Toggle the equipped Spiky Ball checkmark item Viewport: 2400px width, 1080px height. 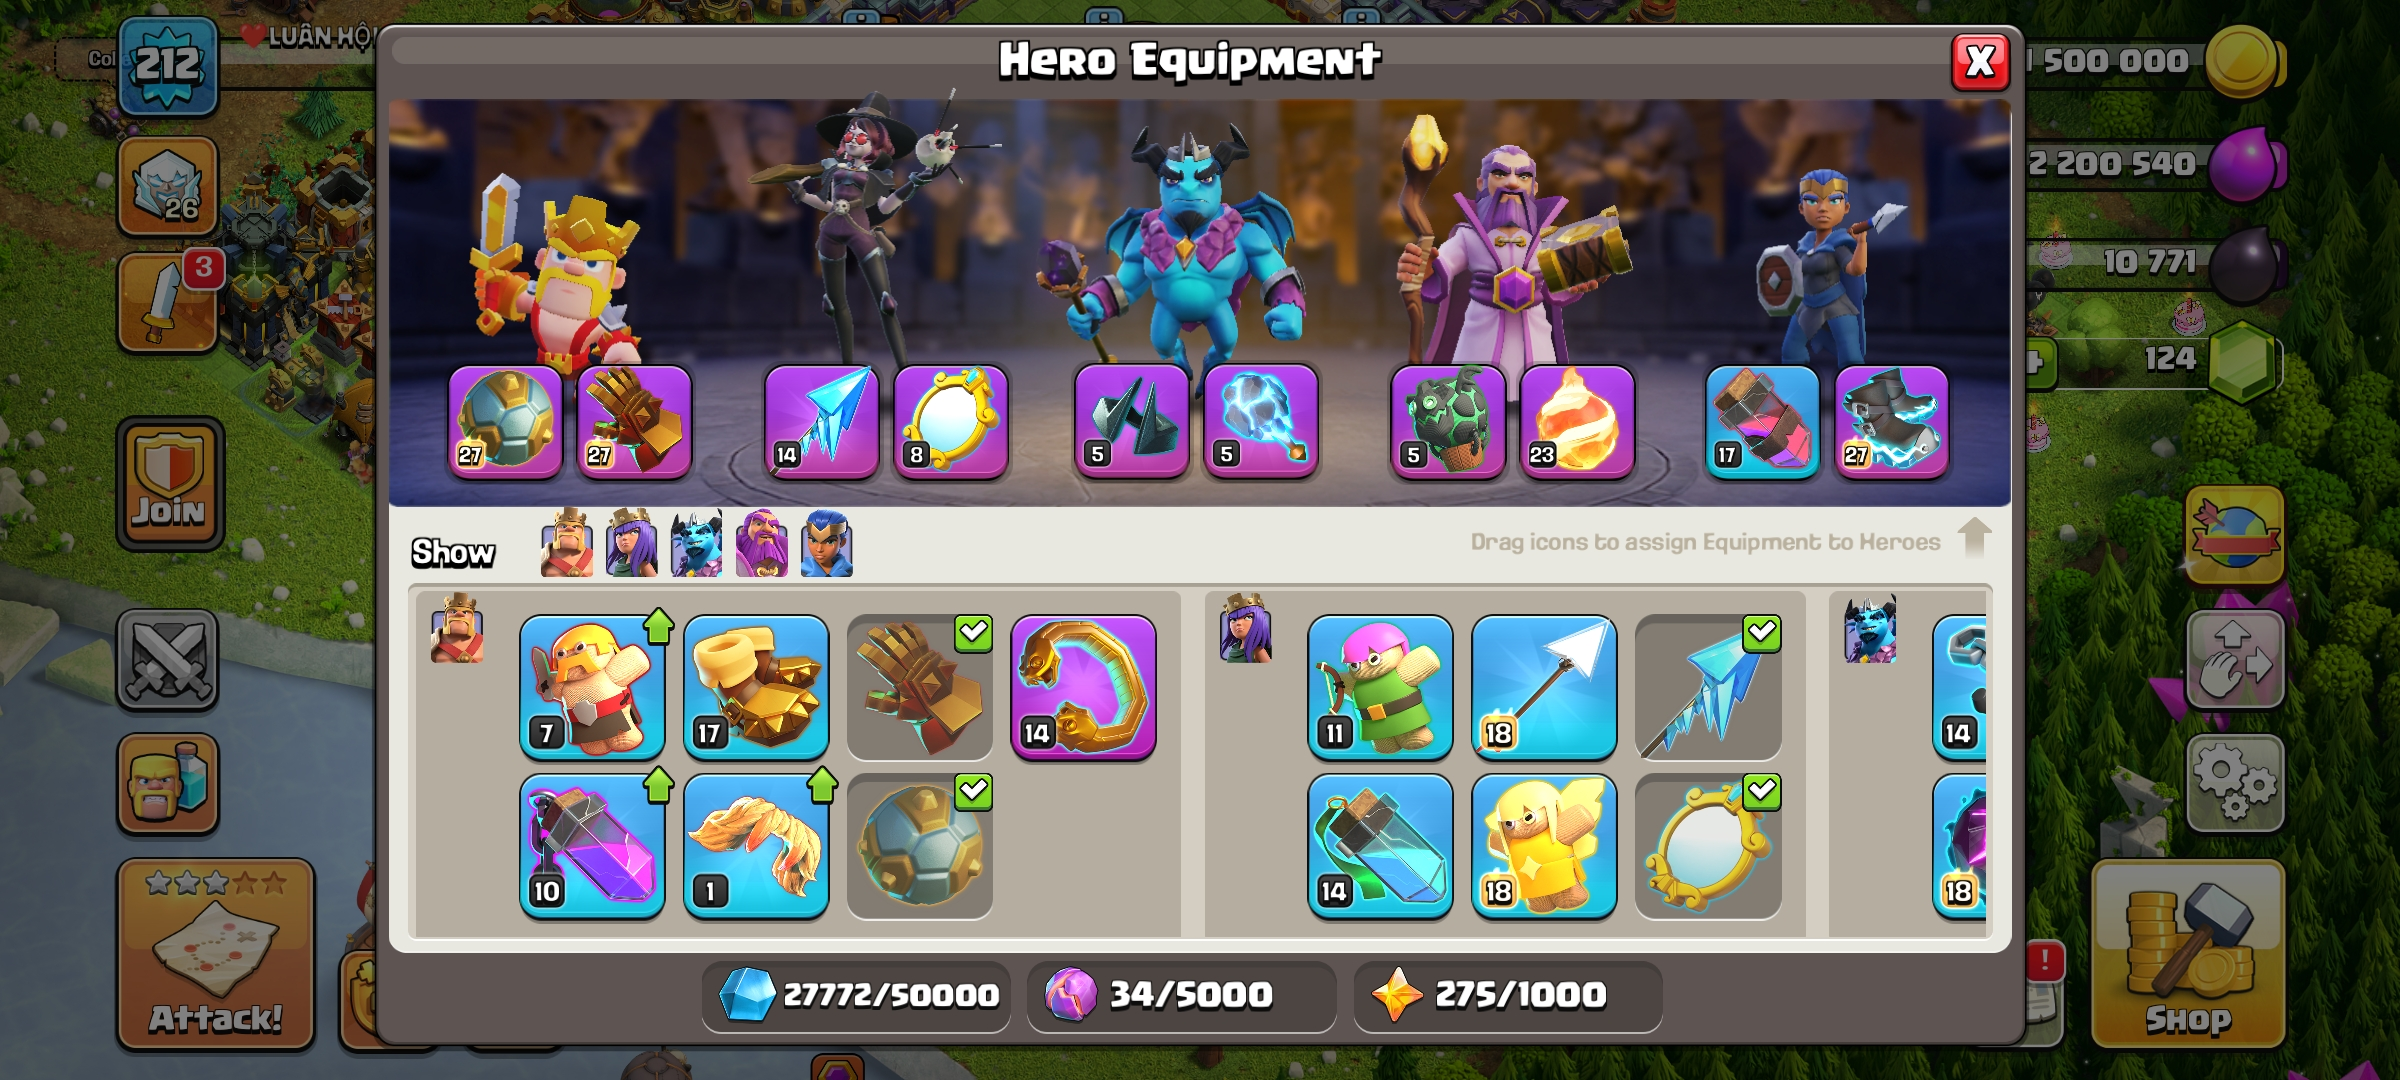[x=920, y=846]
